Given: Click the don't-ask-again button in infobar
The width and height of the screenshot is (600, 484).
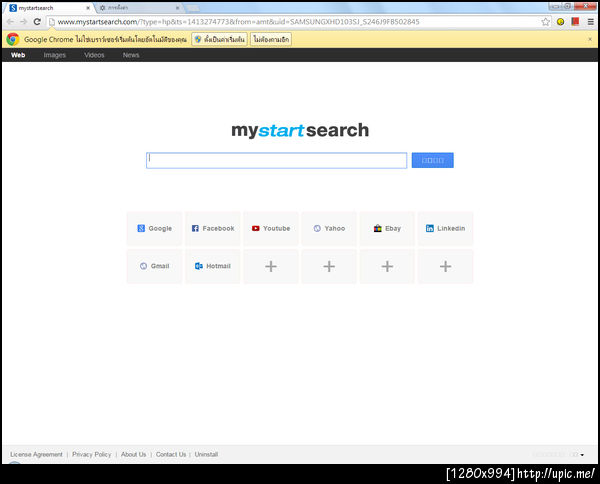Looking at the screenshot, I should (x=271, y=39).
